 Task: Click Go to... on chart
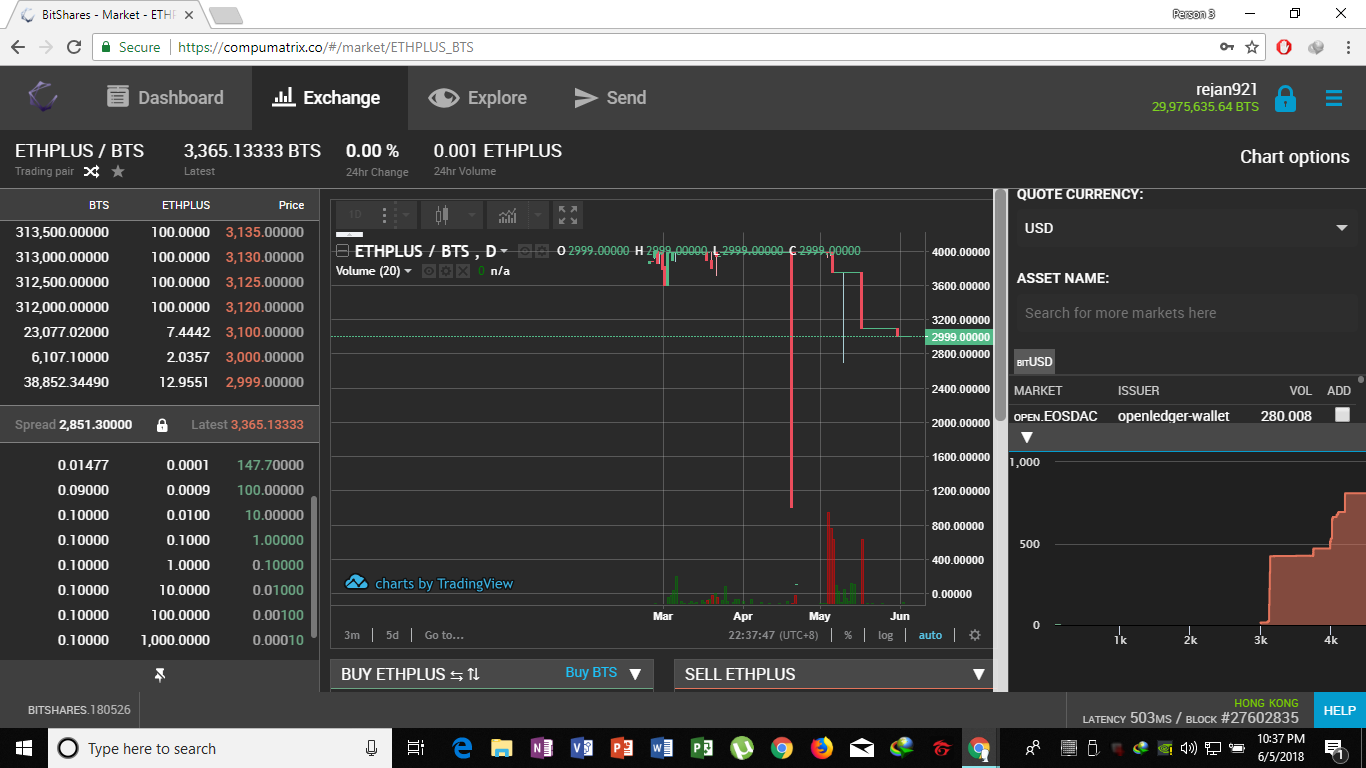point(444,635)
